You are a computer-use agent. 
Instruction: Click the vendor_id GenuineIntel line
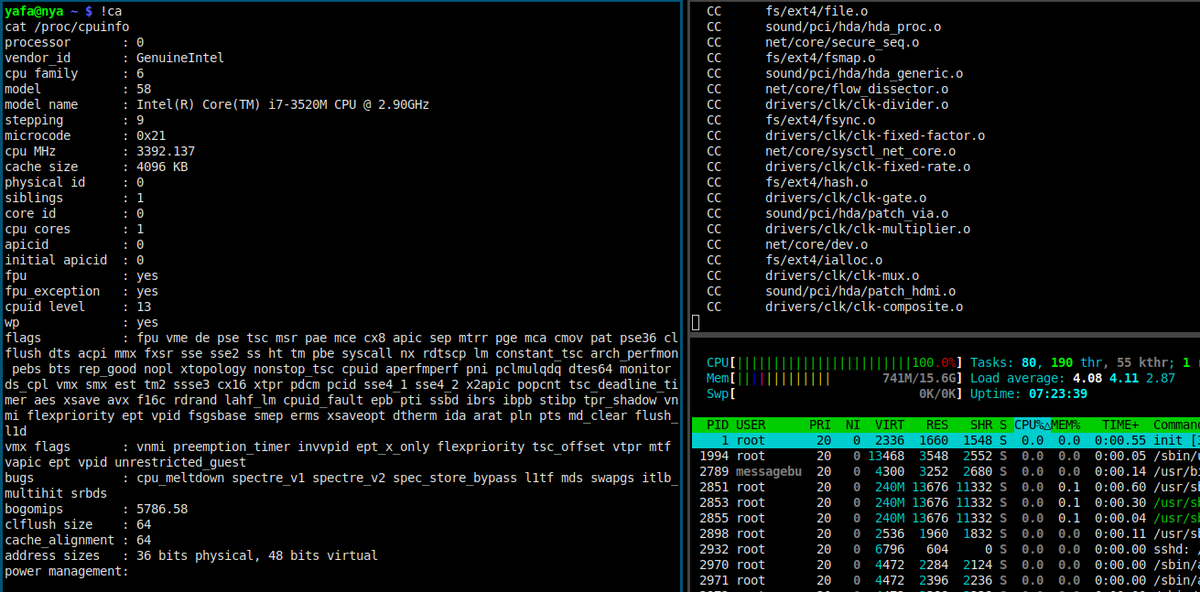tap(114, 58)
